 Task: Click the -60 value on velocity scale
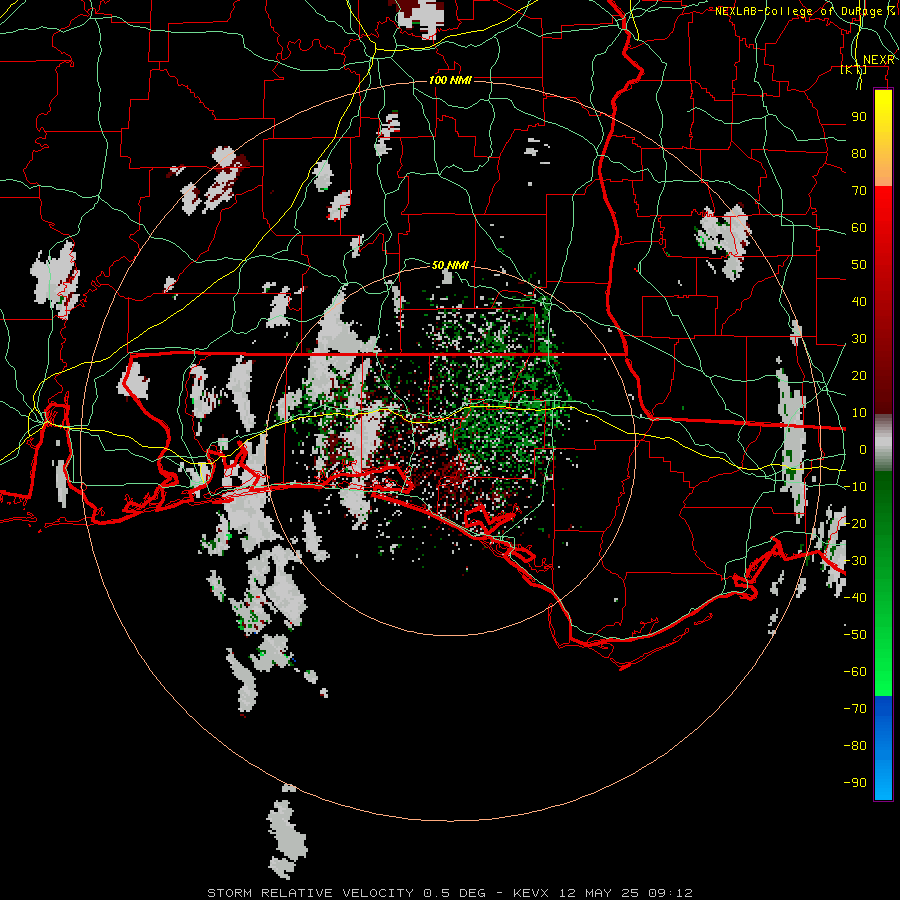click(x=855, y=672)
